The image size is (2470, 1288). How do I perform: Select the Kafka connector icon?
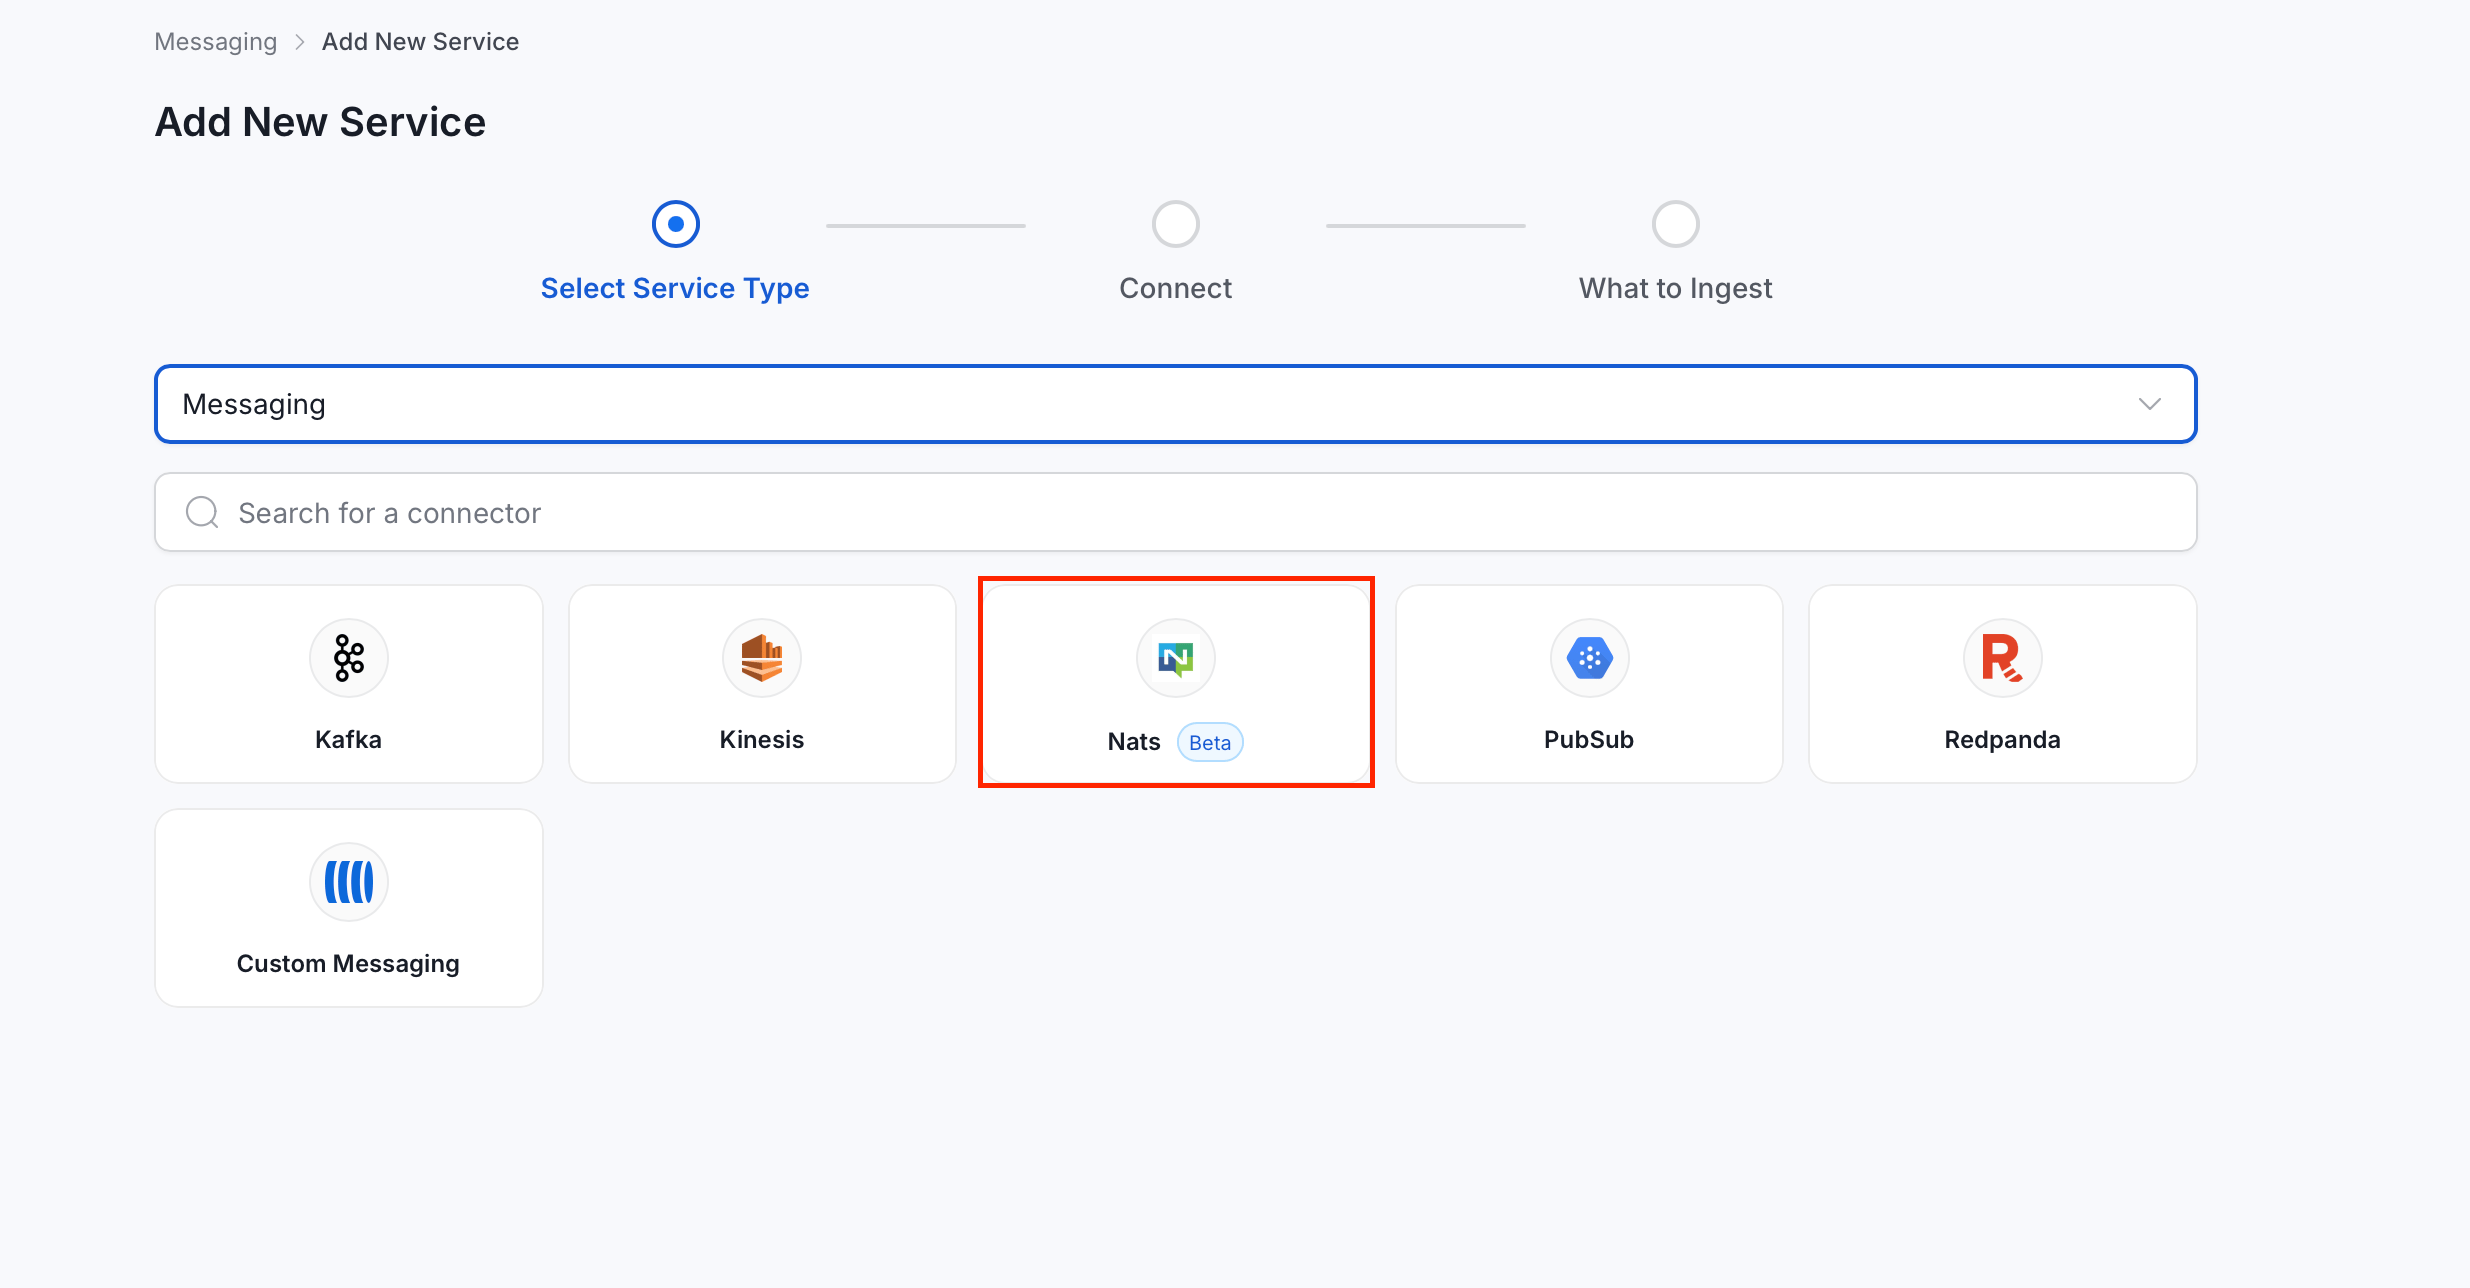click(349, 658)
